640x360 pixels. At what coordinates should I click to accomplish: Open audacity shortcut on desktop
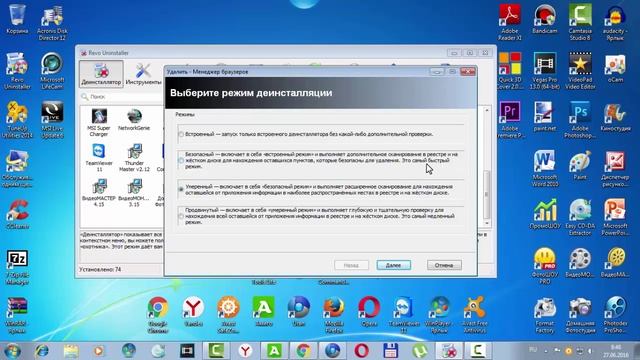[615, 22]
